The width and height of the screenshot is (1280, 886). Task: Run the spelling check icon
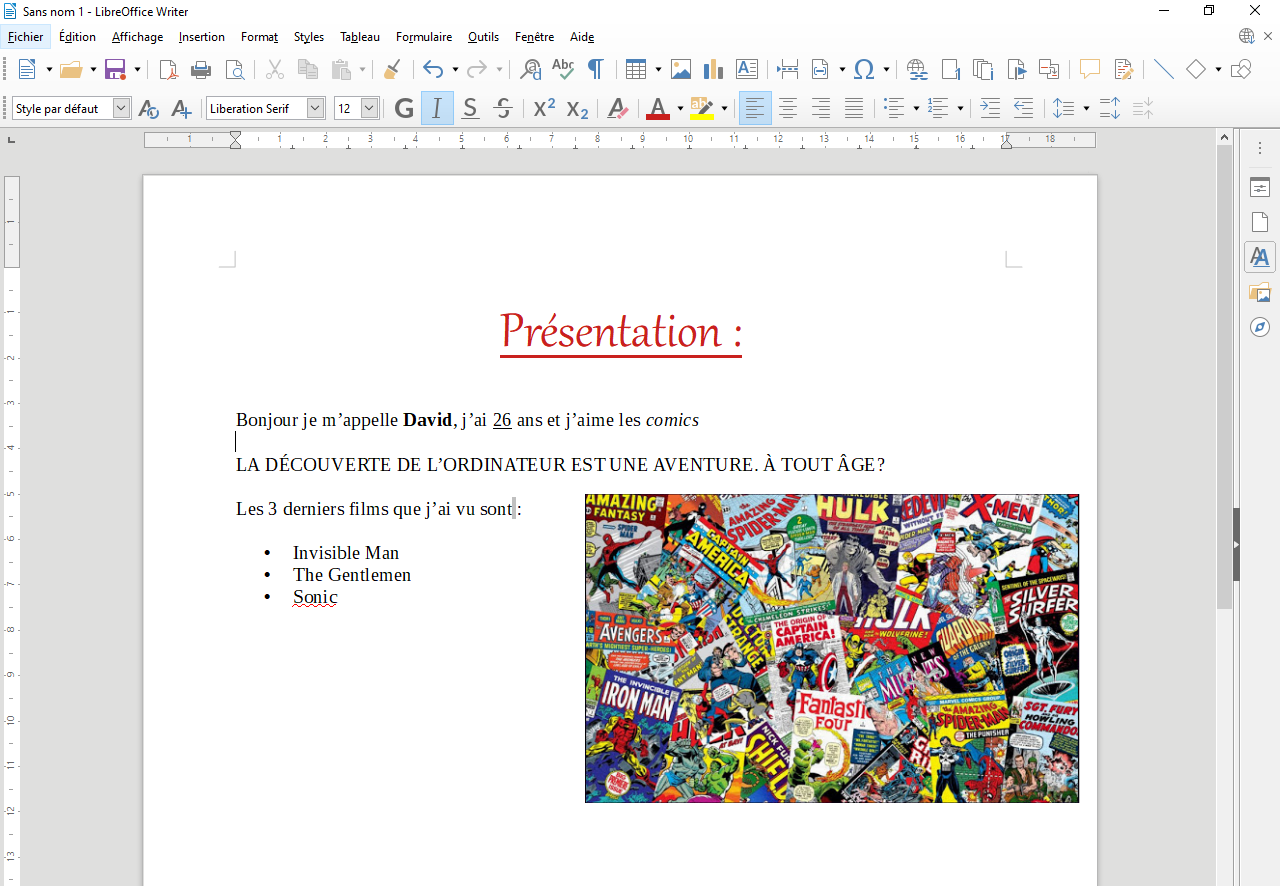(563, 69)
